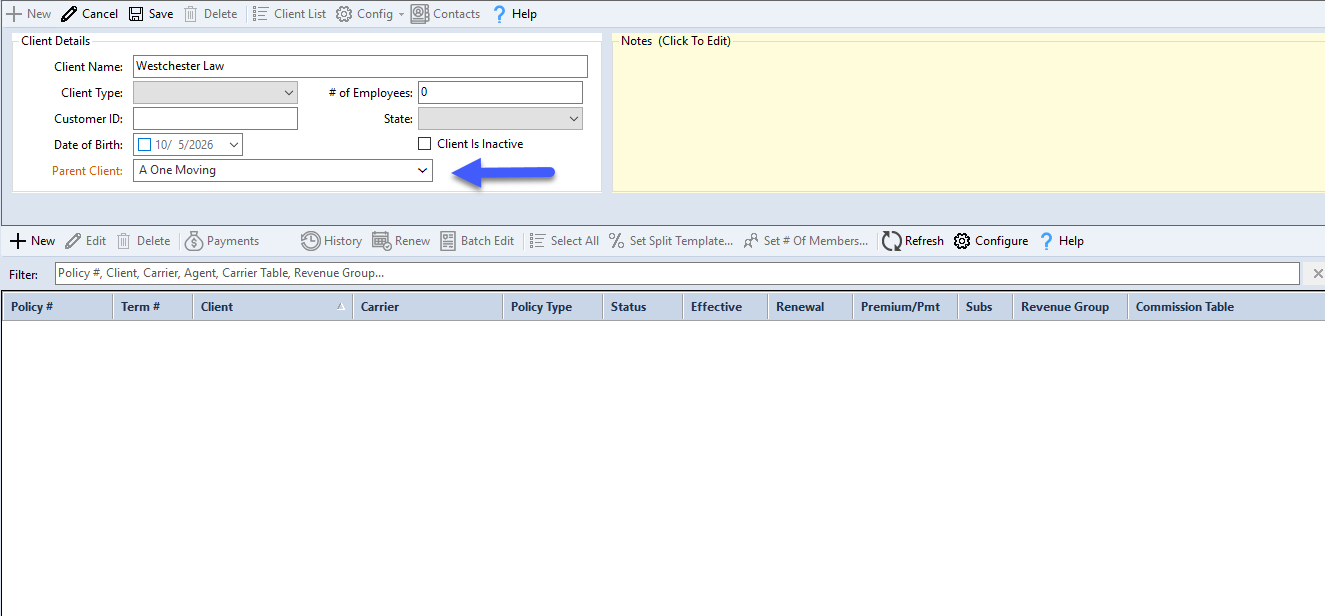1325x616 pixels.
Task: Open policy History
Action: pyautogui.click(x=331, y=241)
